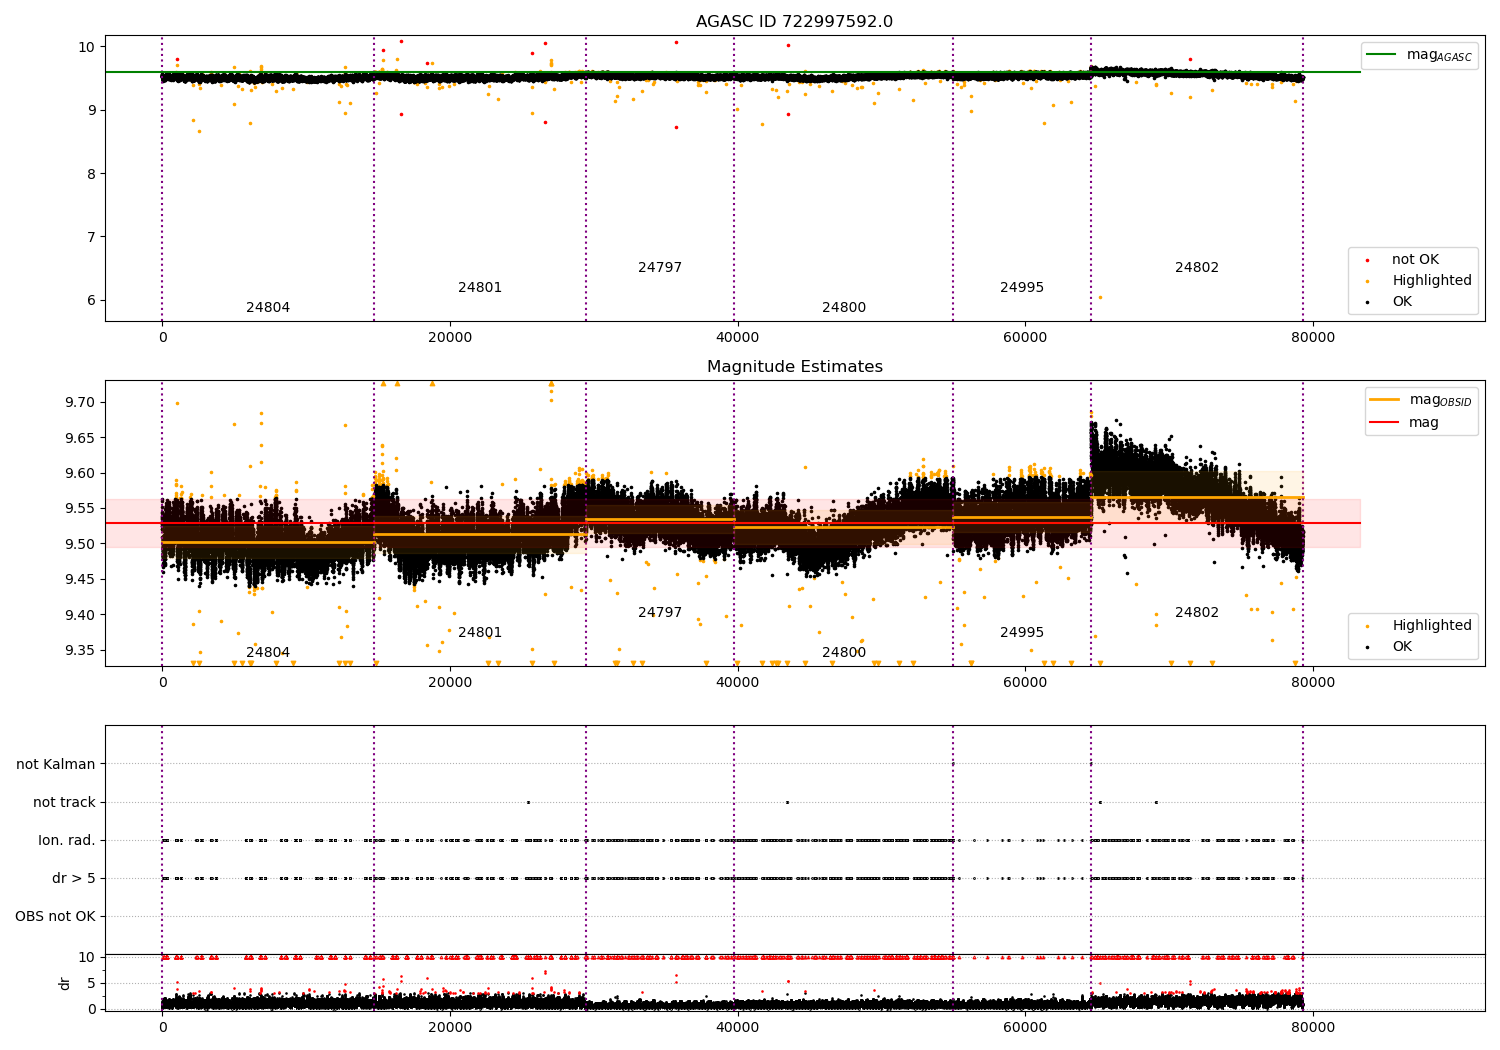This screenshot has height=1050, width=1500.
Task: Click the 'OBS not OK' row label
Action: click(x=56, y=917)
